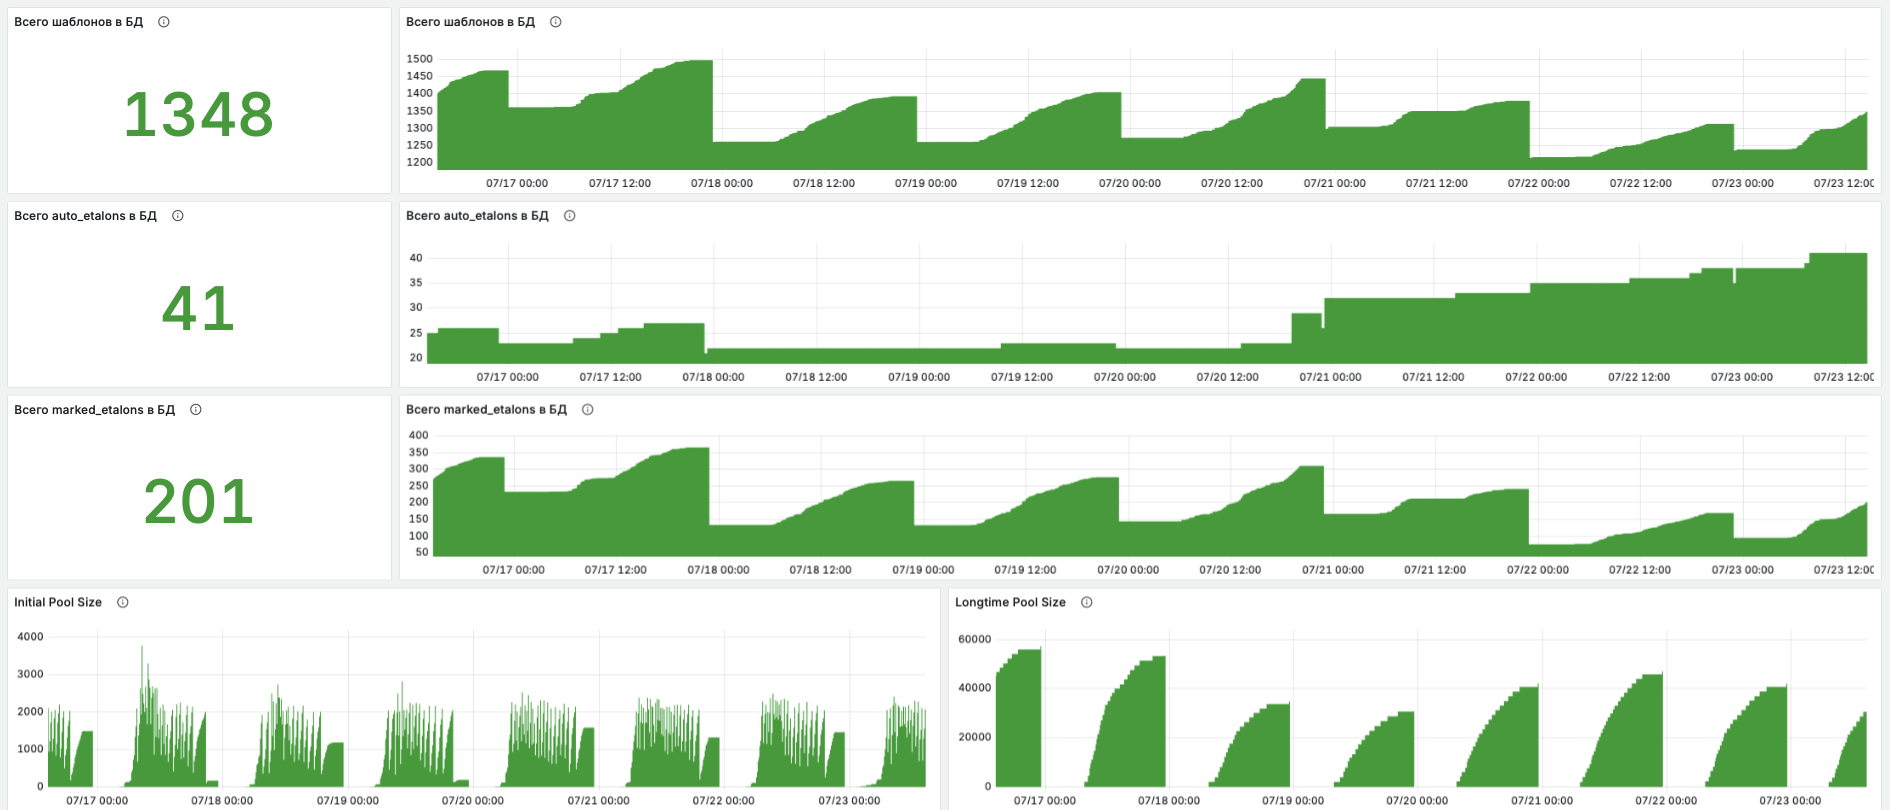
Task: Click info icon on 'Всего шаблонов в БД' graph panel
Action: click(556, 22)
